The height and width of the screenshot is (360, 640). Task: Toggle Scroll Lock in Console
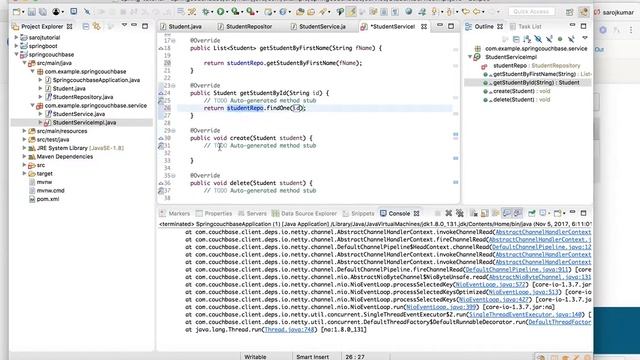pos(484,213)
